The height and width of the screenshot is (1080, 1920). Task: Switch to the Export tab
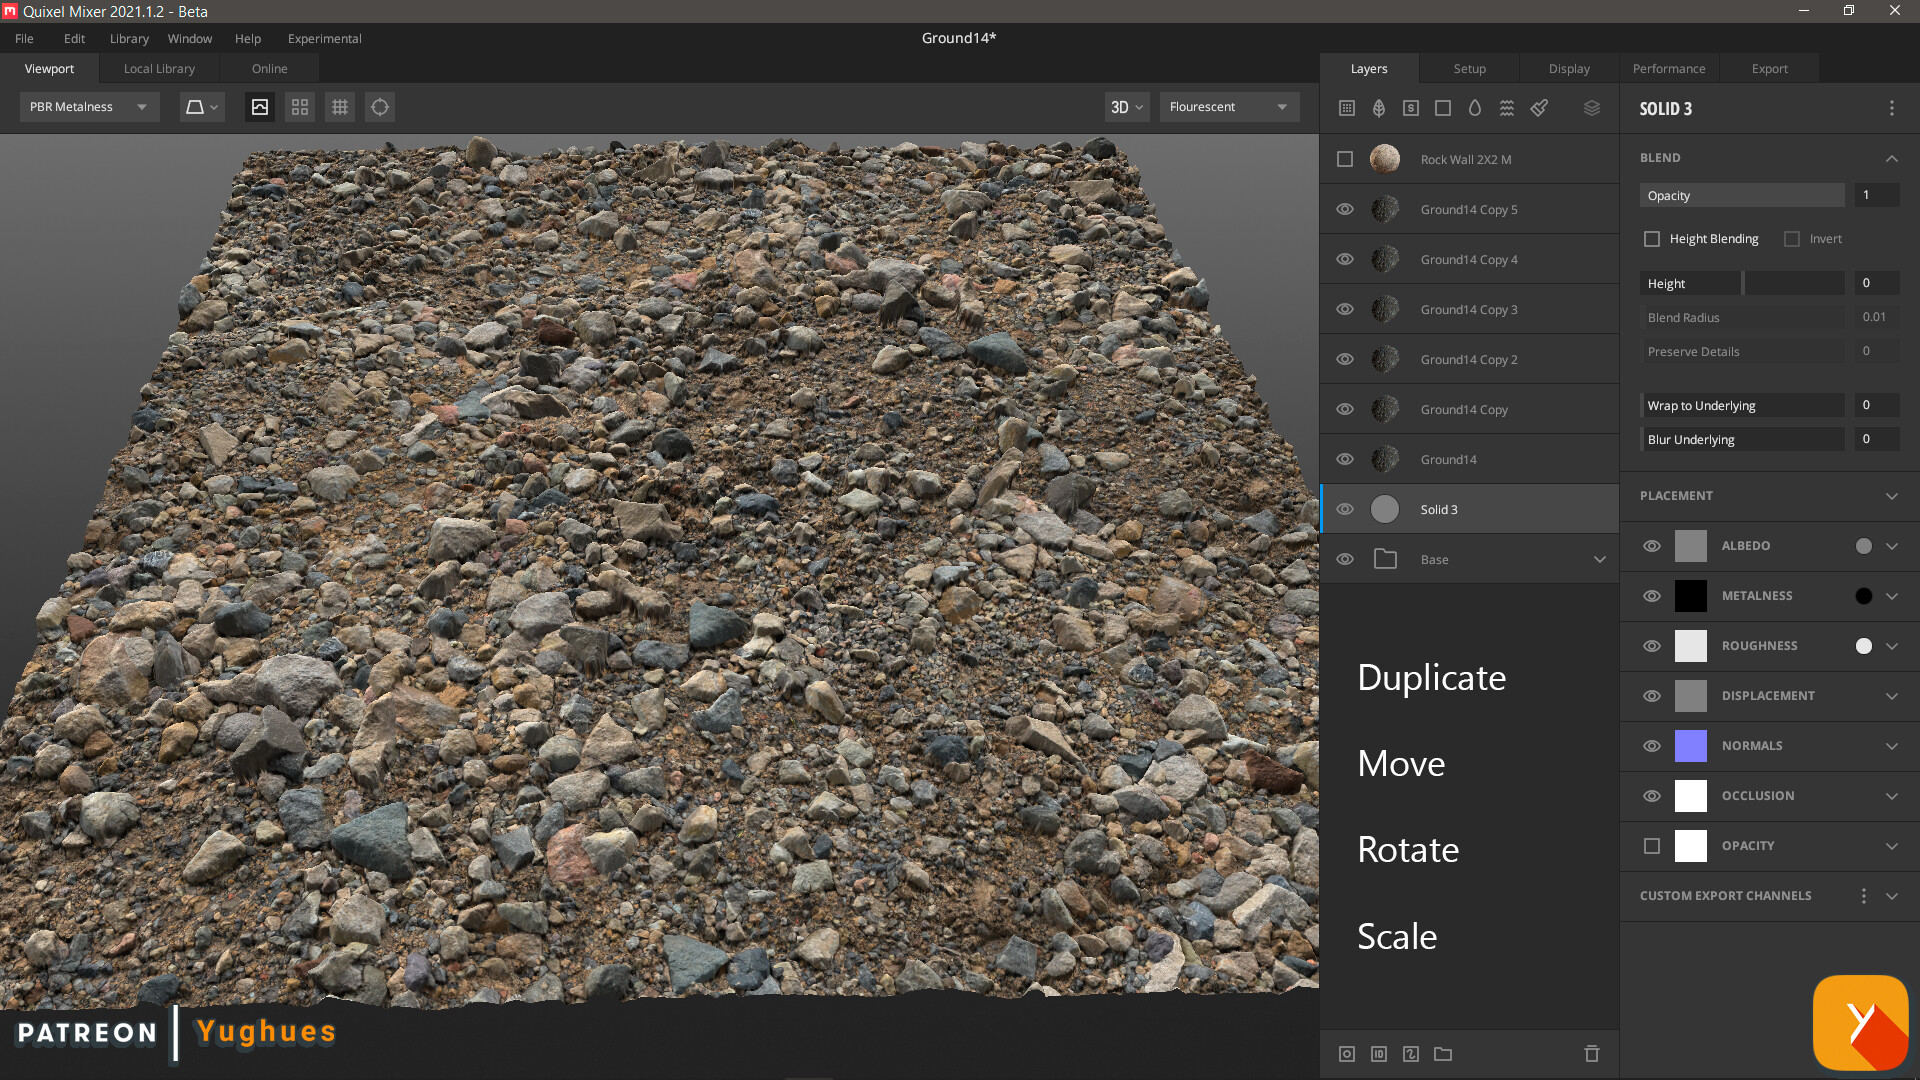point(1769,68)
